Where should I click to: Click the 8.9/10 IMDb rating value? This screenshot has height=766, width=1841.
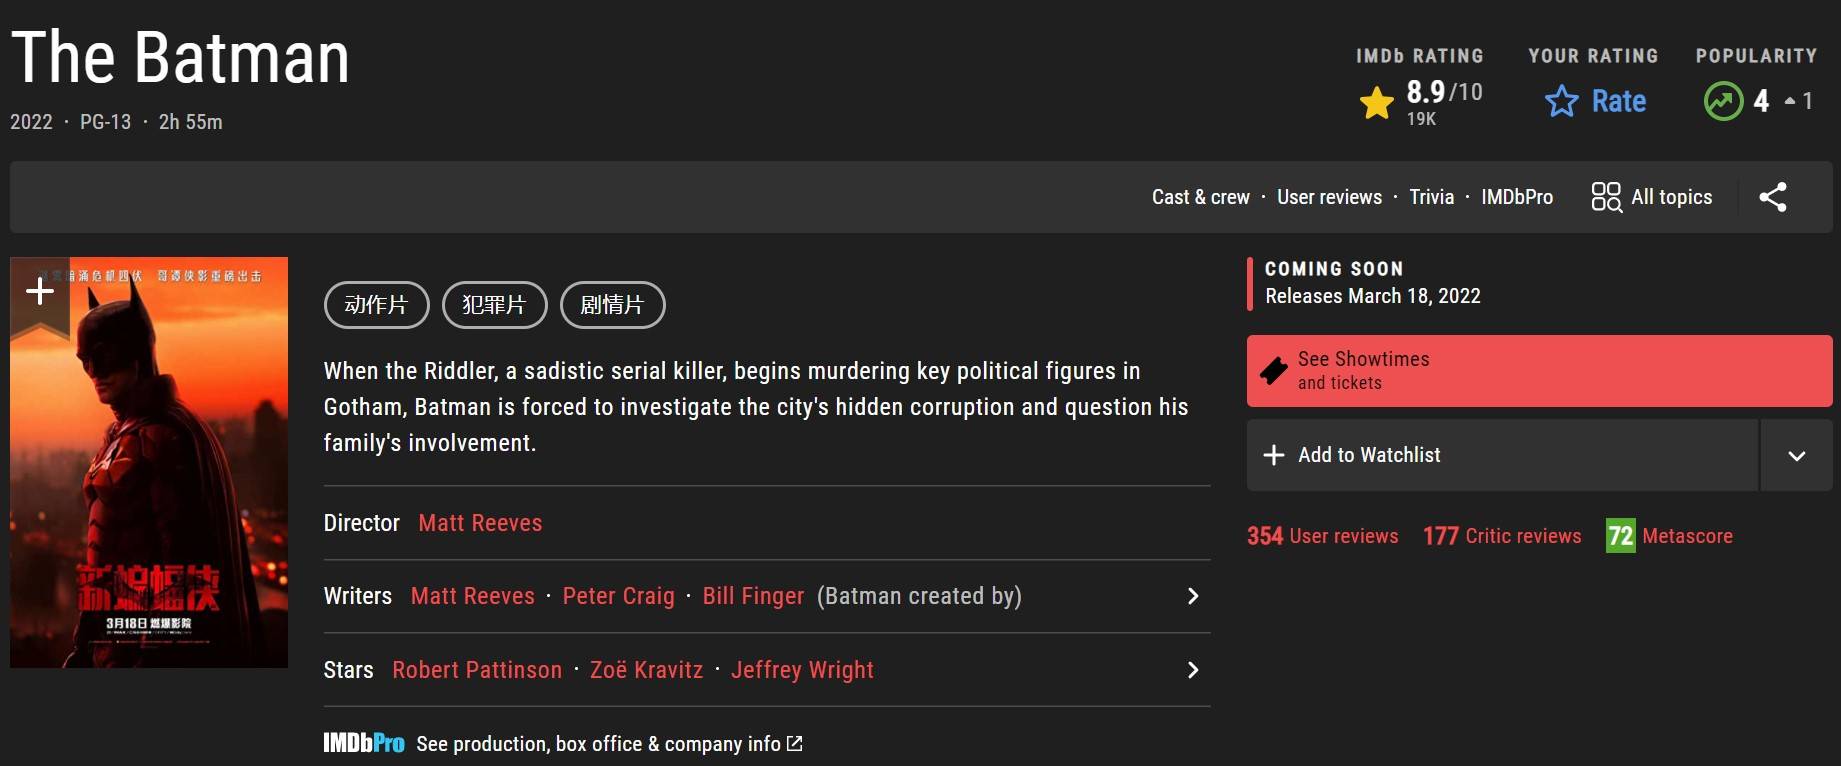tap(1444, 92)
